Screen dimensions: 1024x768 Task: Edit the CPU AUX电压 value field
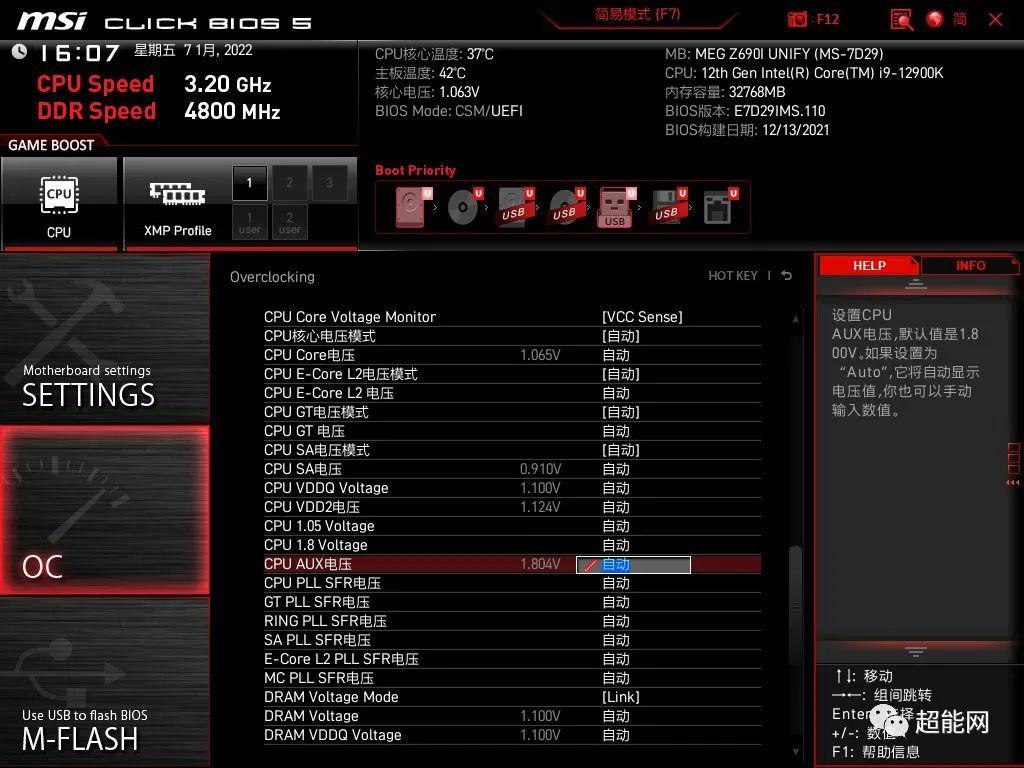point(633,565)
